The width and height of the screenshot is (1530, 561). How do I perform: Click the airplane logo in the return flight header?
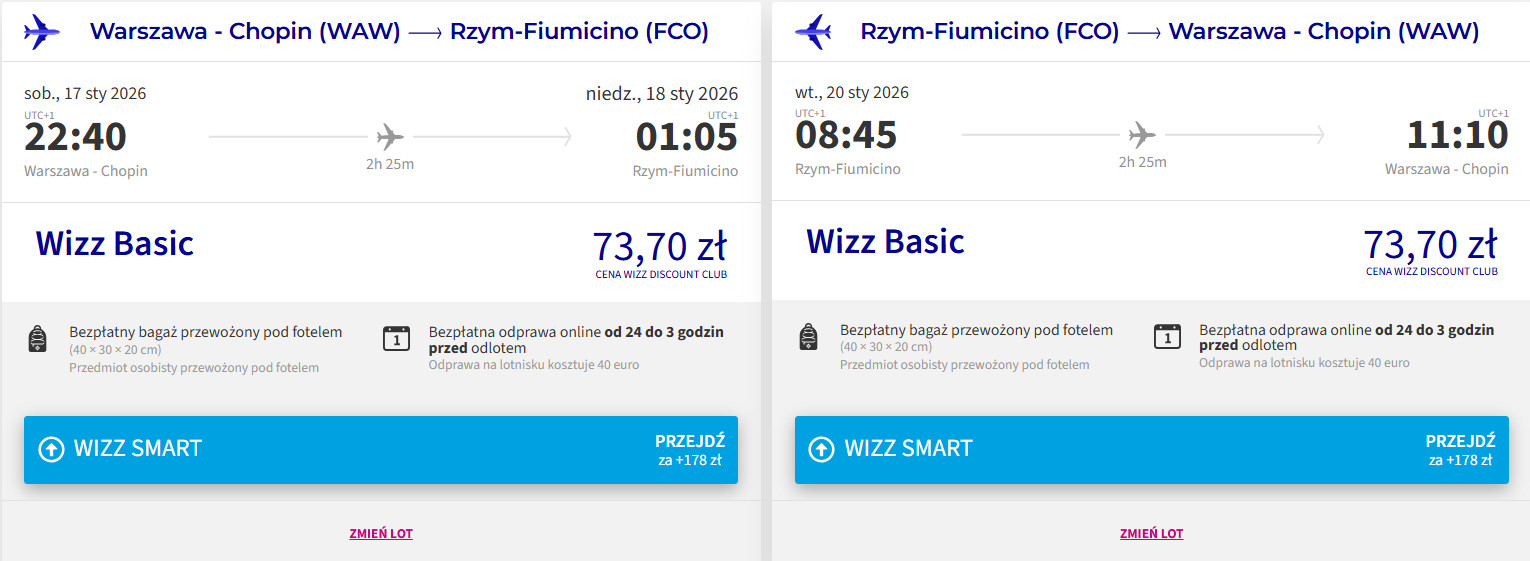pos(813,31)
